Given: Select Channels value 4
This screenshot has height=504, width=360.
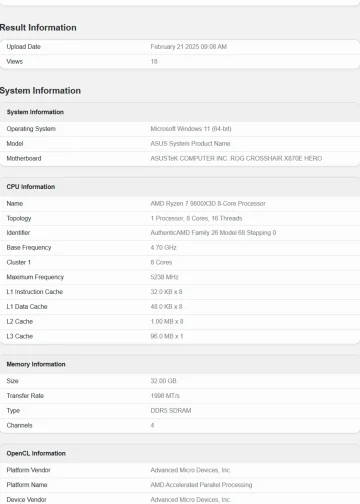Looking at the screenshot, I should click(x=152, y=425).
